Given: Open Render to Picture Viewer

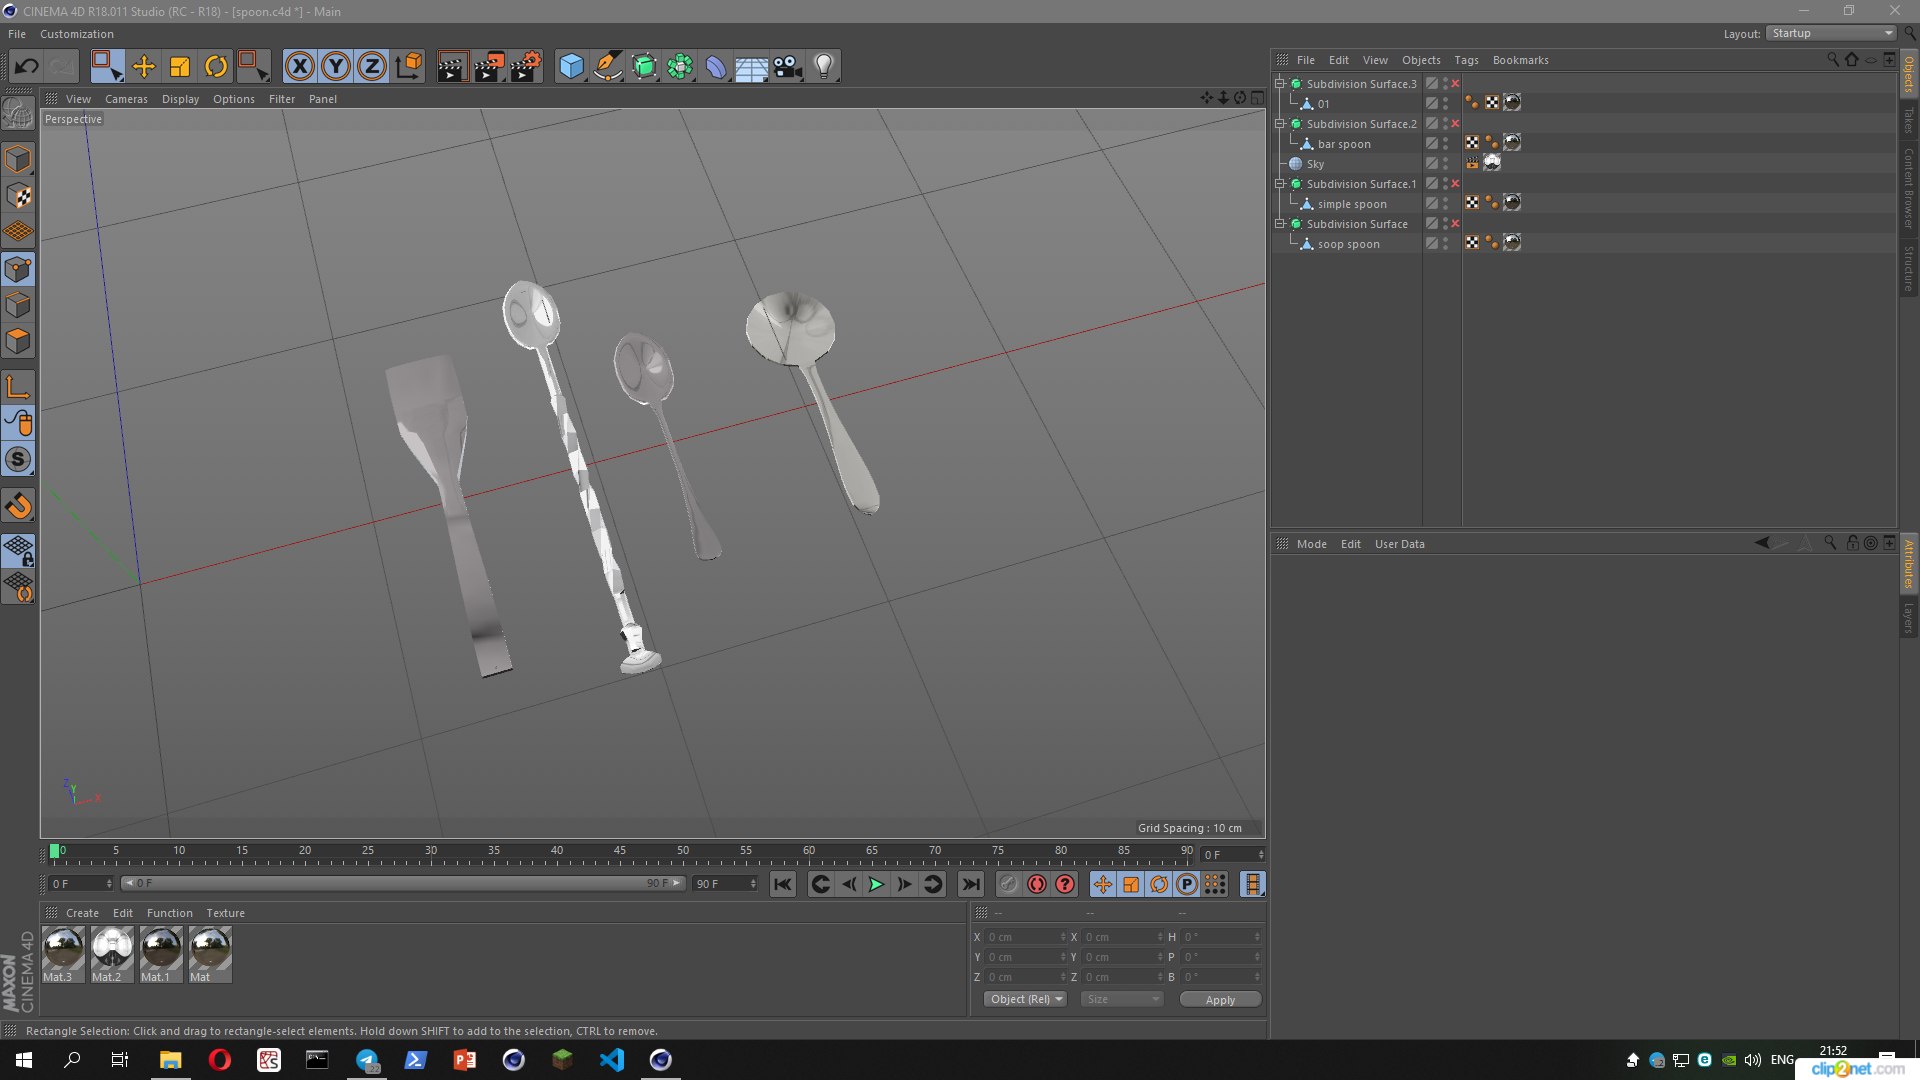Looking at the screenshot, I should point(489,67).
